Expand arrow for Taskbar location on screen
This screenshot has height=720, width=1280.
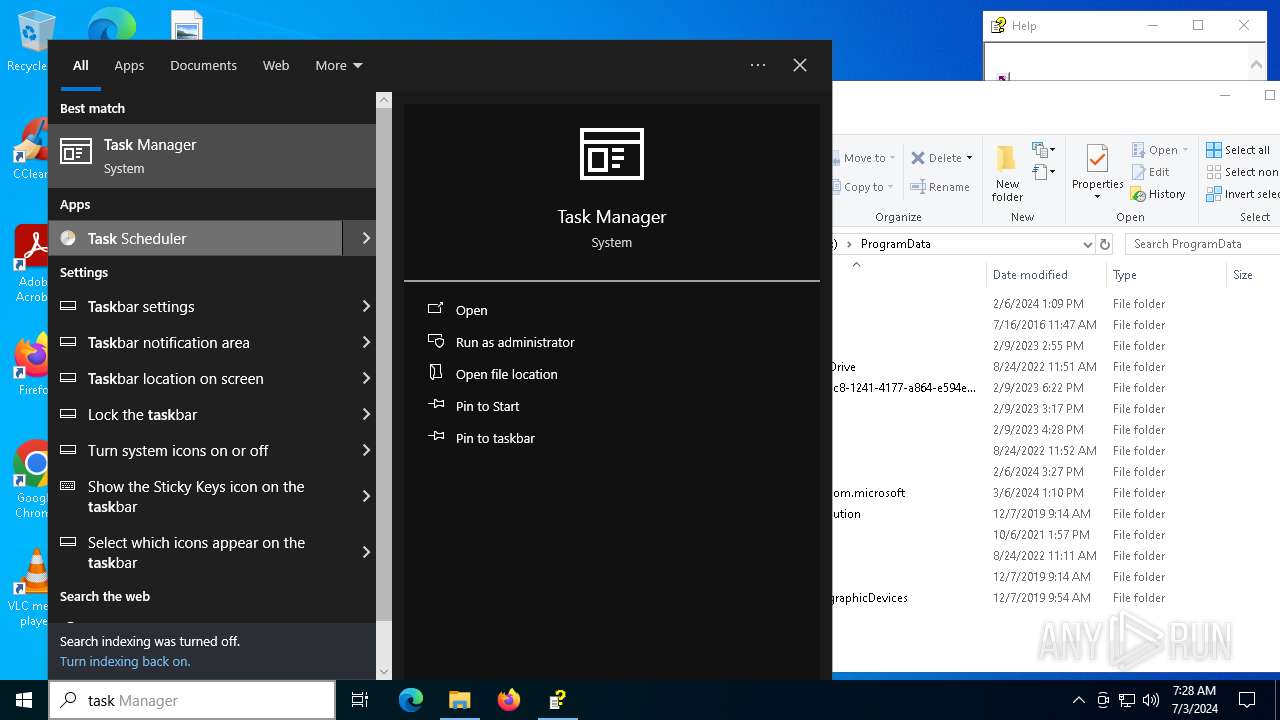(x=366, y=378)
